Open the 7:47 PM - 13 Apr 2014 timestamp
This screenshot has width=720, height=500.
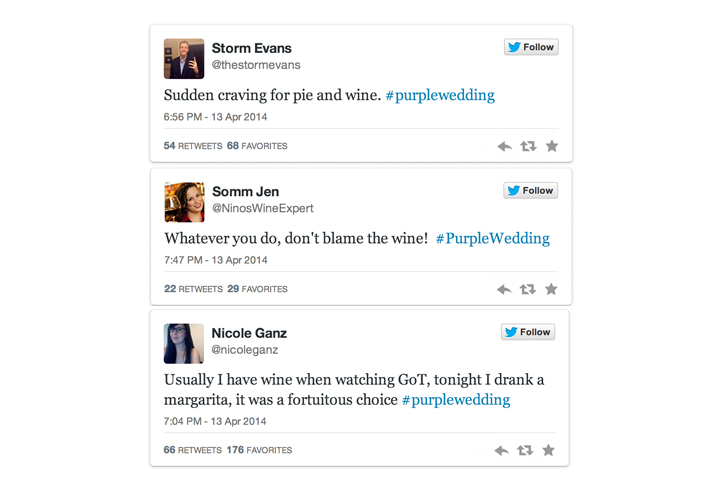(x=216, y=260)
